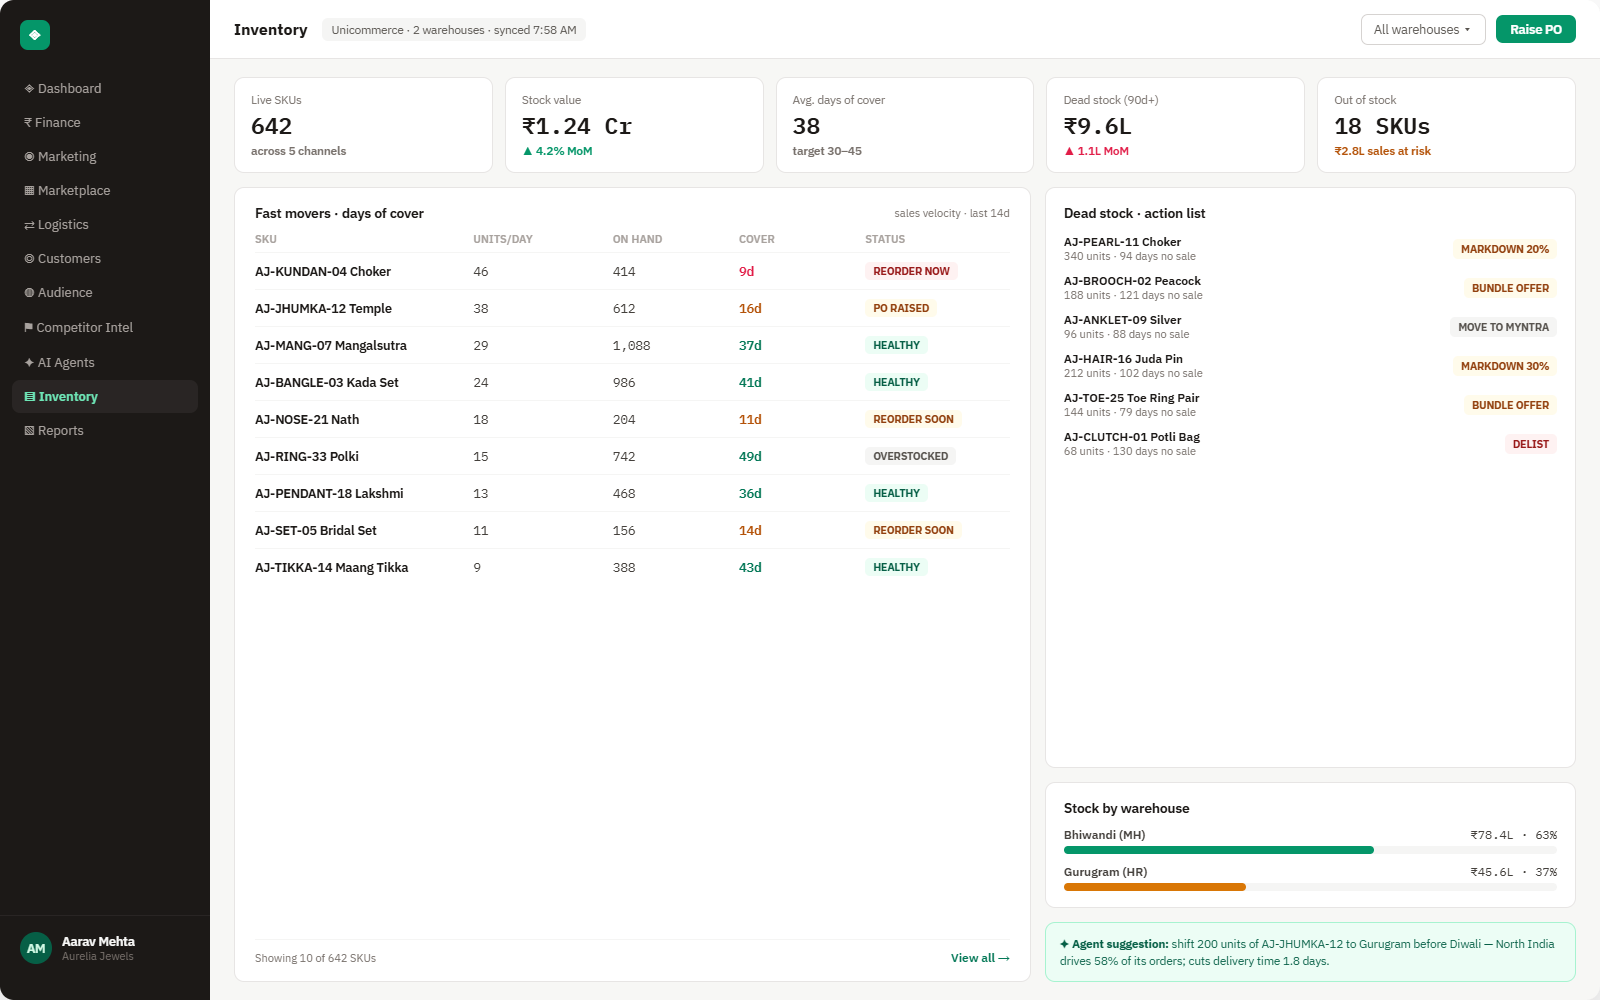1600x1000 pixels.
Task: Click the BUNDLE OFFER for AJ-BROOCH-02
Action: (x=1510, y=288)
